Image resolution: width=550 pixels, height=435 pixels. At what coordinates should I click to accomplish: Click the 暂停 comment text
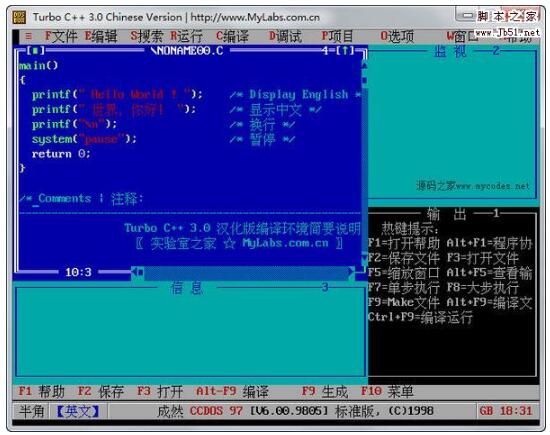tap(262, 139)
